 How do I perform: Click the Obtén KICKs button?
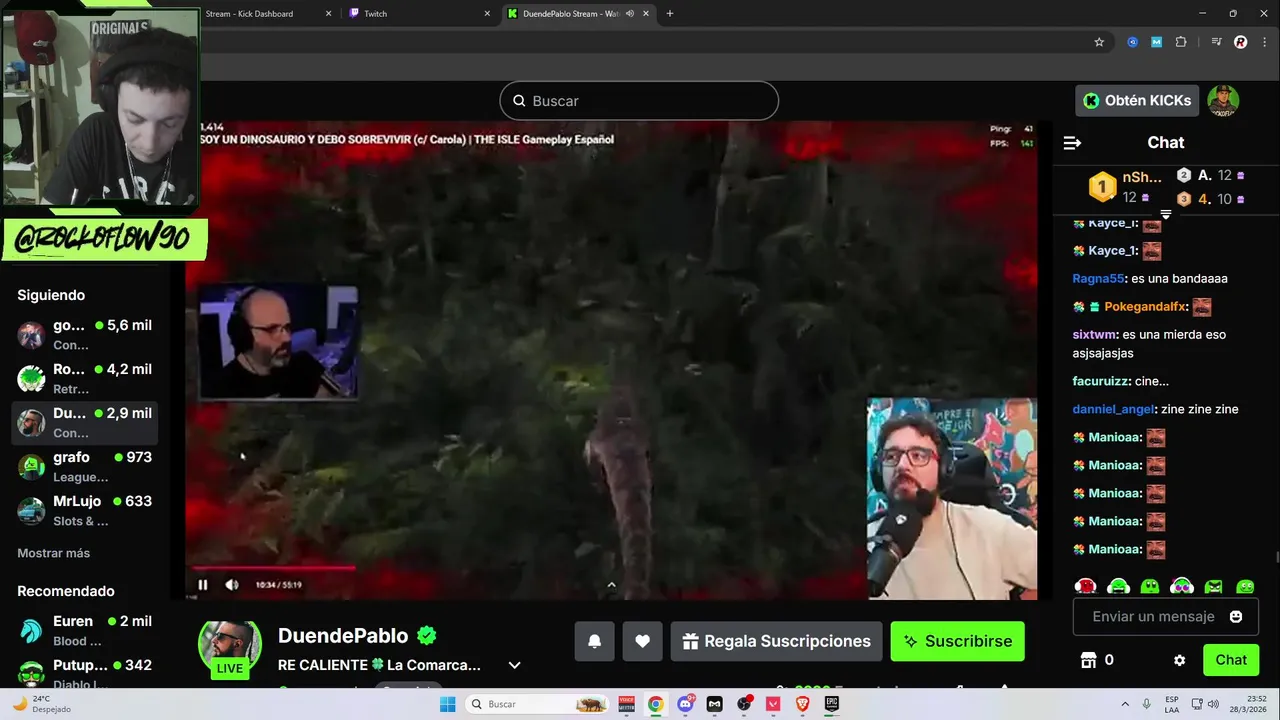(1137, 100)
